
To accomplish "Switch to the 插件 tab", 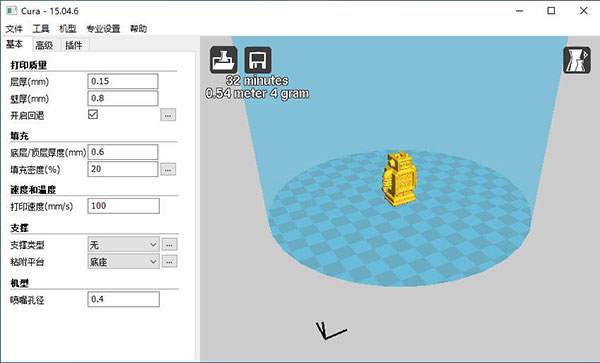I will click(x=74, y=46).
